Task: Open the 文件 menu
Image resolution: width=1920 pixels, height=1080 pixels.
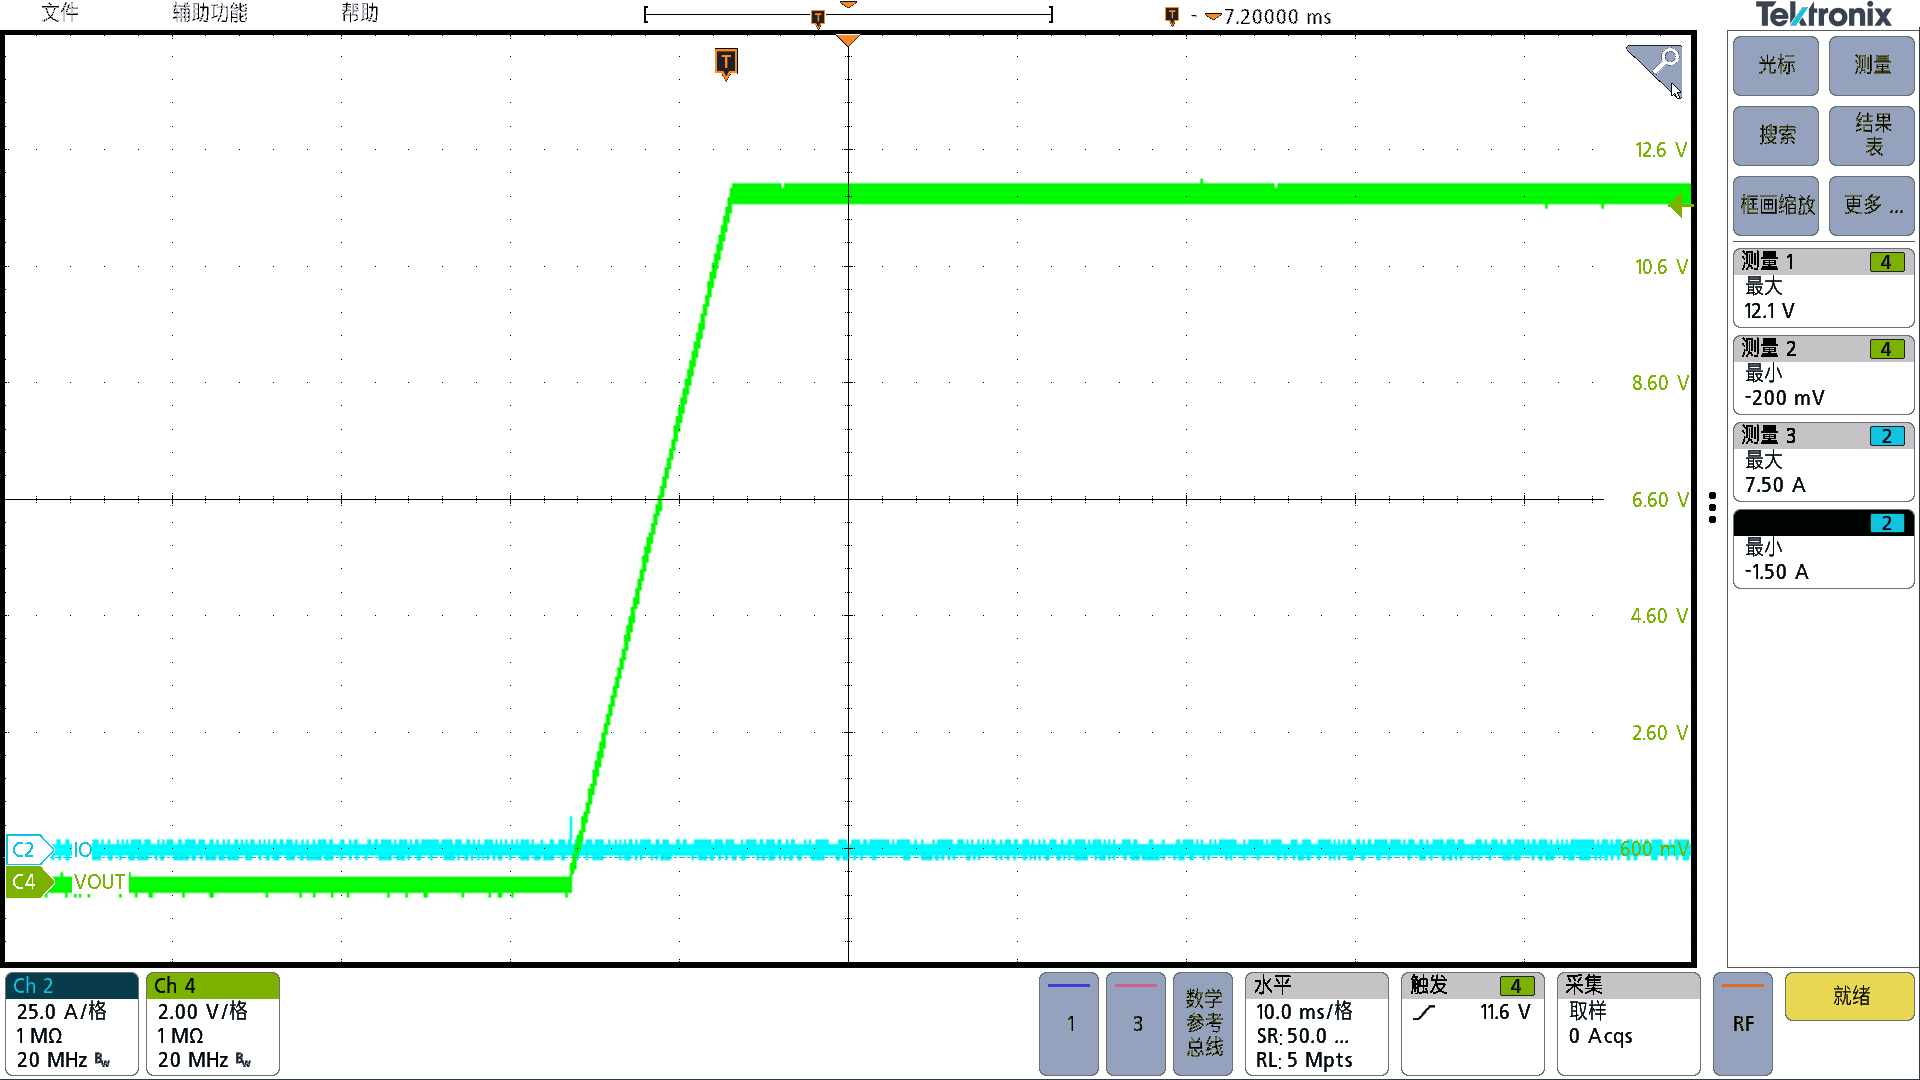Action: [60, 13]
